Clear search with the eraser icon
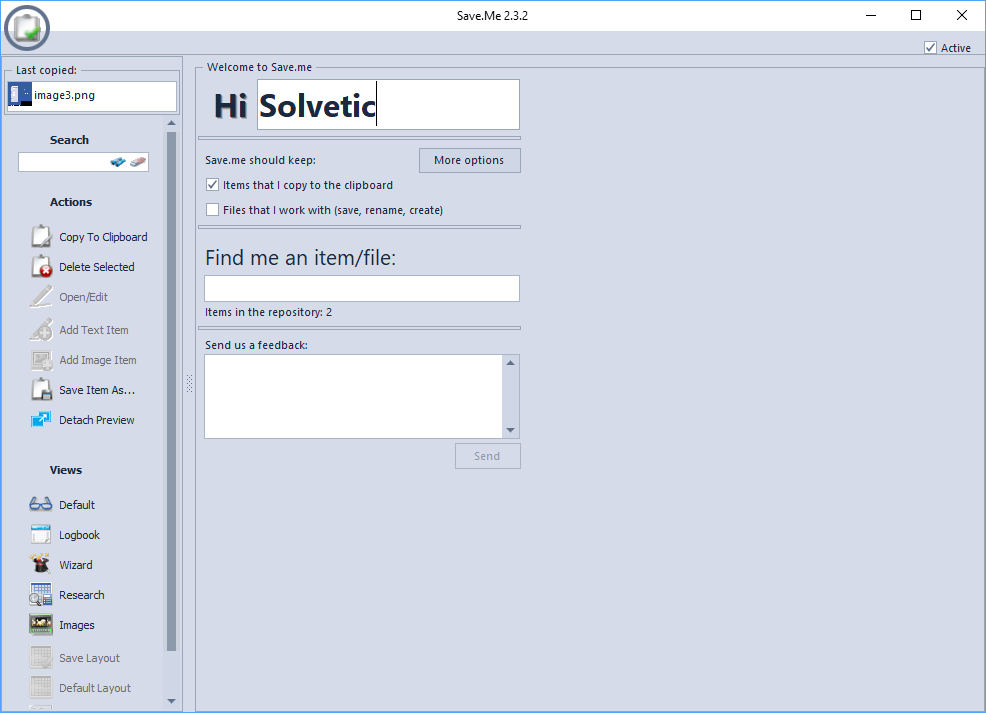The image size is (986, 713). tap(138, 162)
